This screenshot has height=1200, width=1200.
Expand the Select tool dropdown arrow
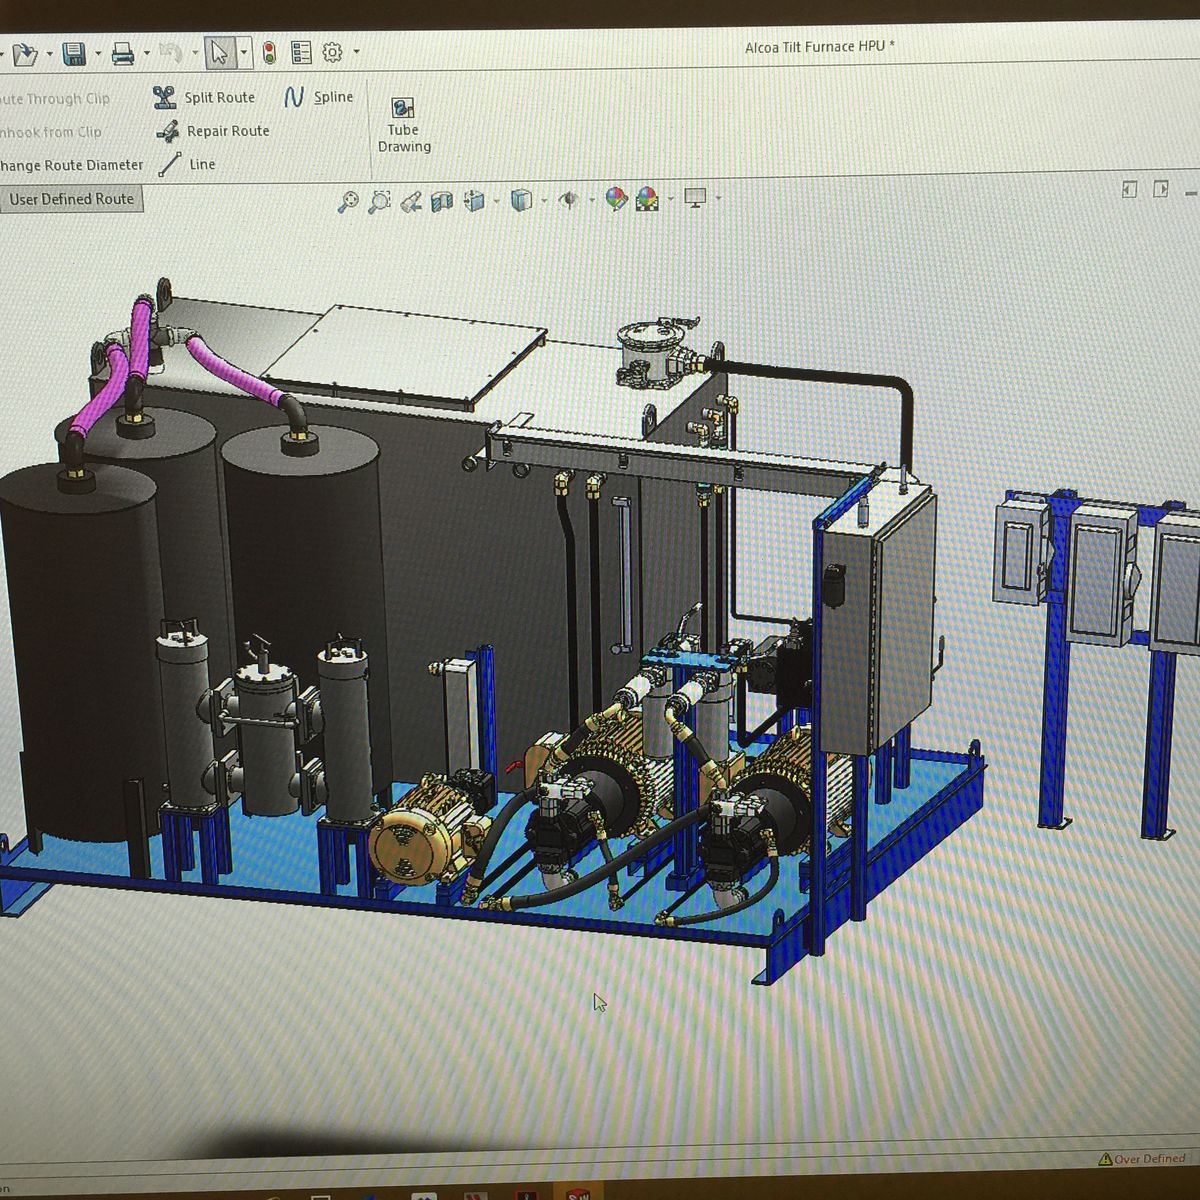(x=243, y=53)
